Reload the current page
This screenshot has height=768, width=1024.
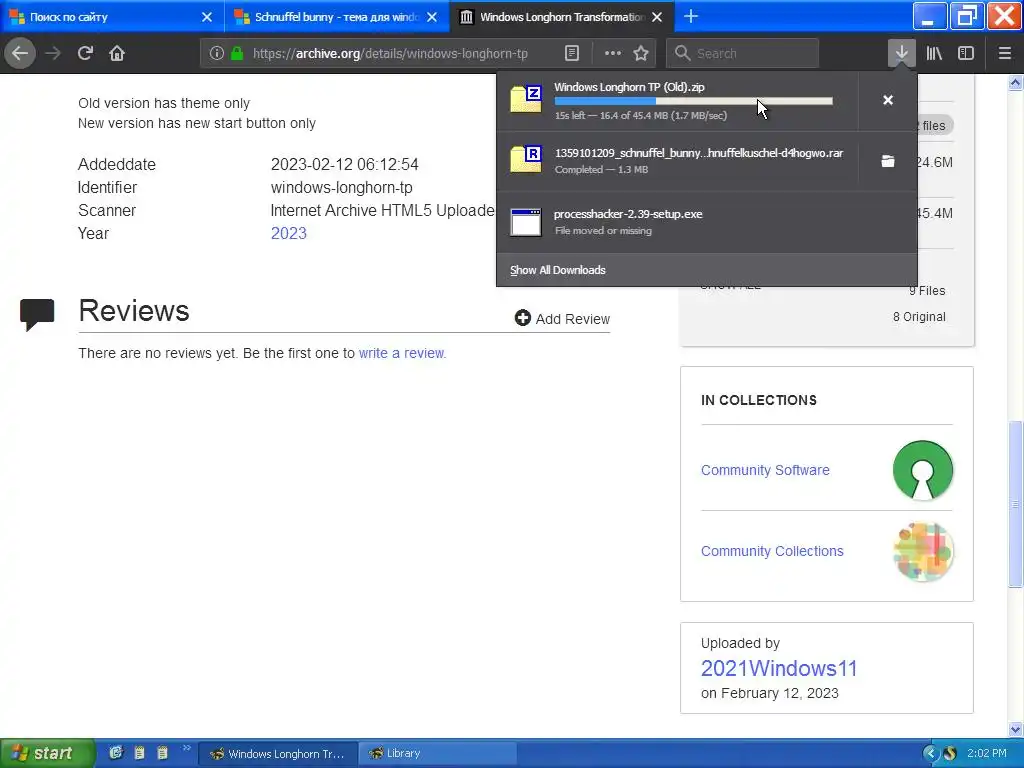[86, 53]
